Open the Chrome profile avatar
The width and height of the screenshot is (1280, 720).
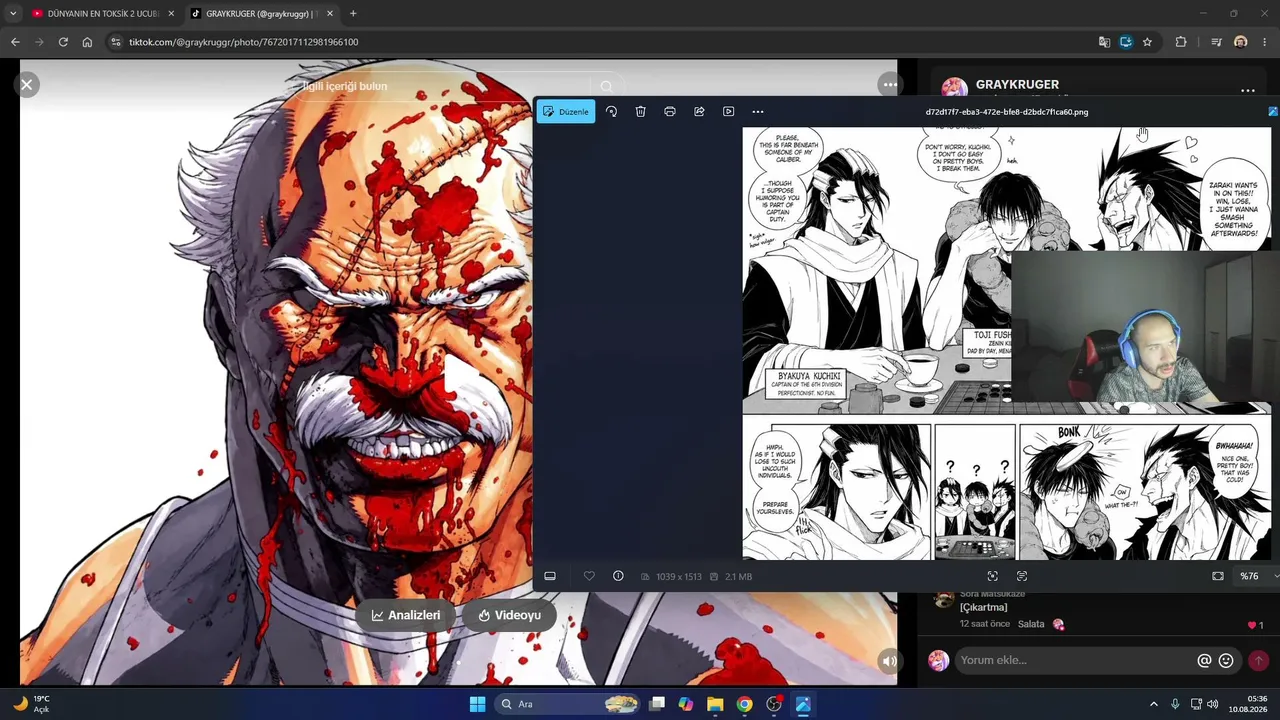(x=1241, y=42)
